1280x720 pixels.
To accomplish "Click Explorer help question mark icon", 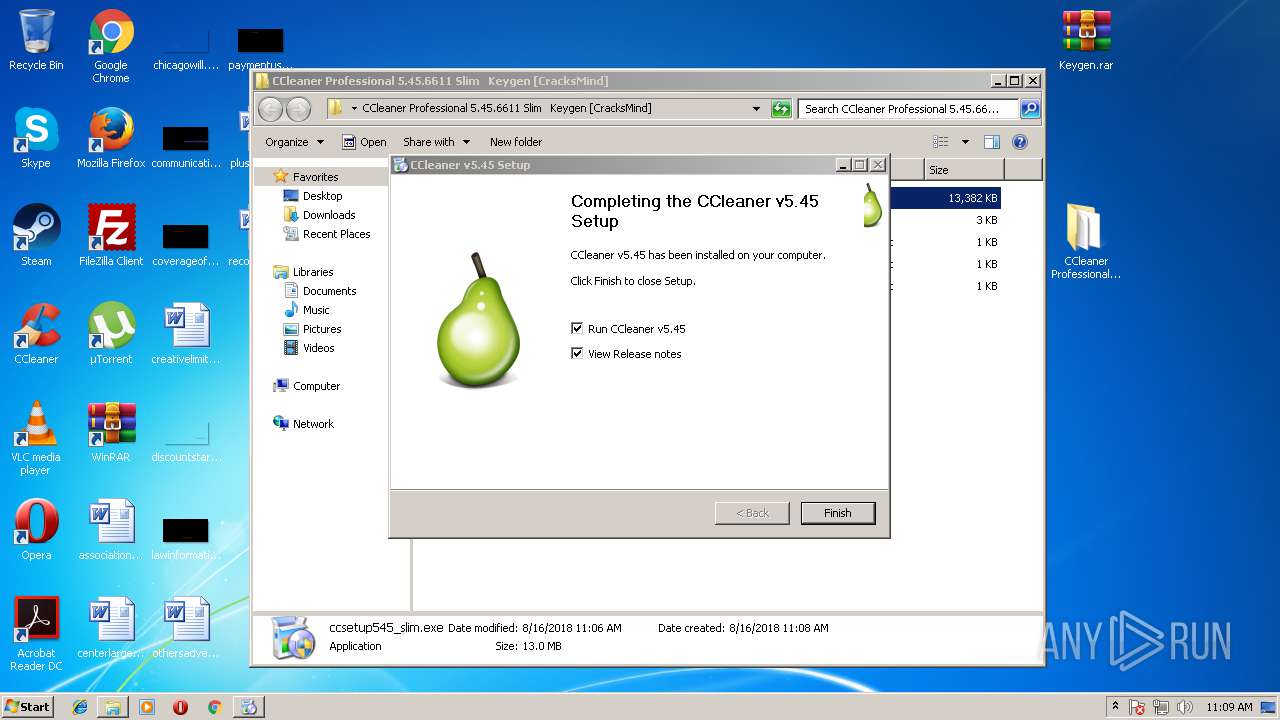I will coord(1020,142).
